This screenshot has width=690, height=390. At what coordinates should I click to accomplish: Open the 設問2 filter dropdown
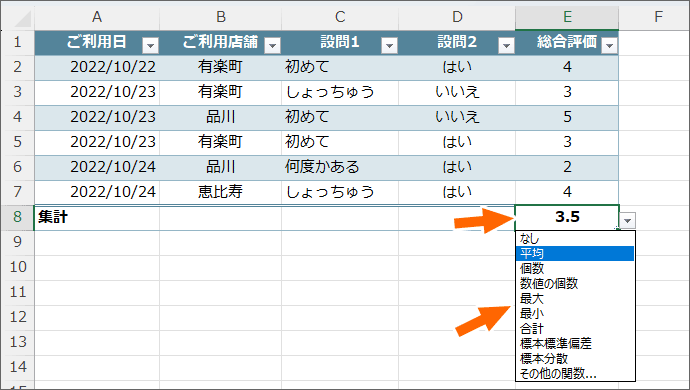[506, 45]
